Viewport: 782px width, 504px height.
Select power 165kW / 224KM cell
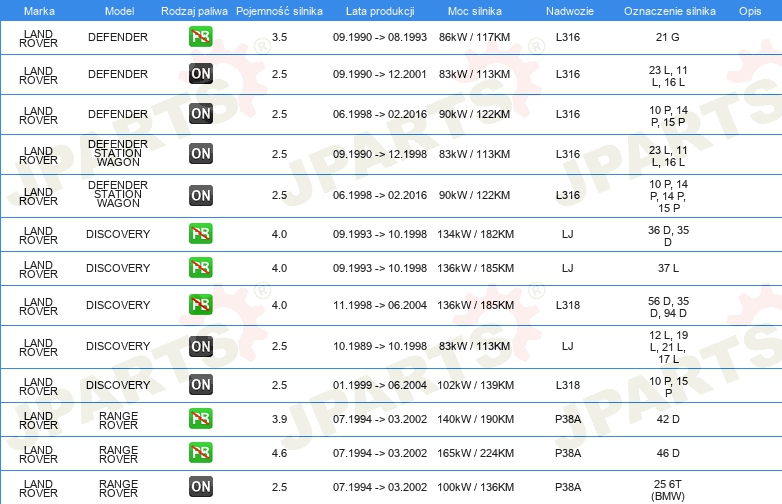click(475, 453)
